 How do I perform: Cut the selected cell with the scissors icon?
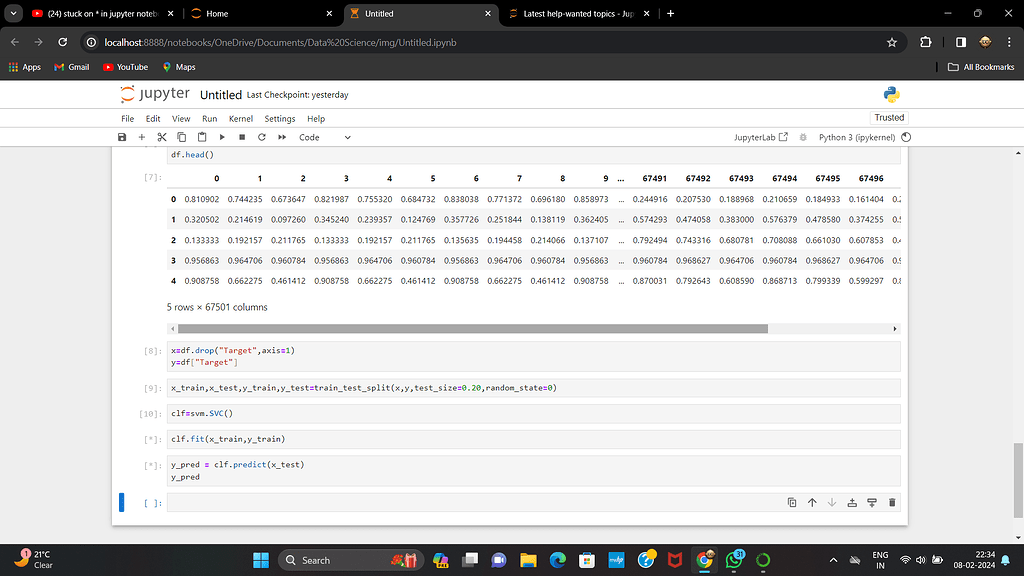tap(161, 137)
